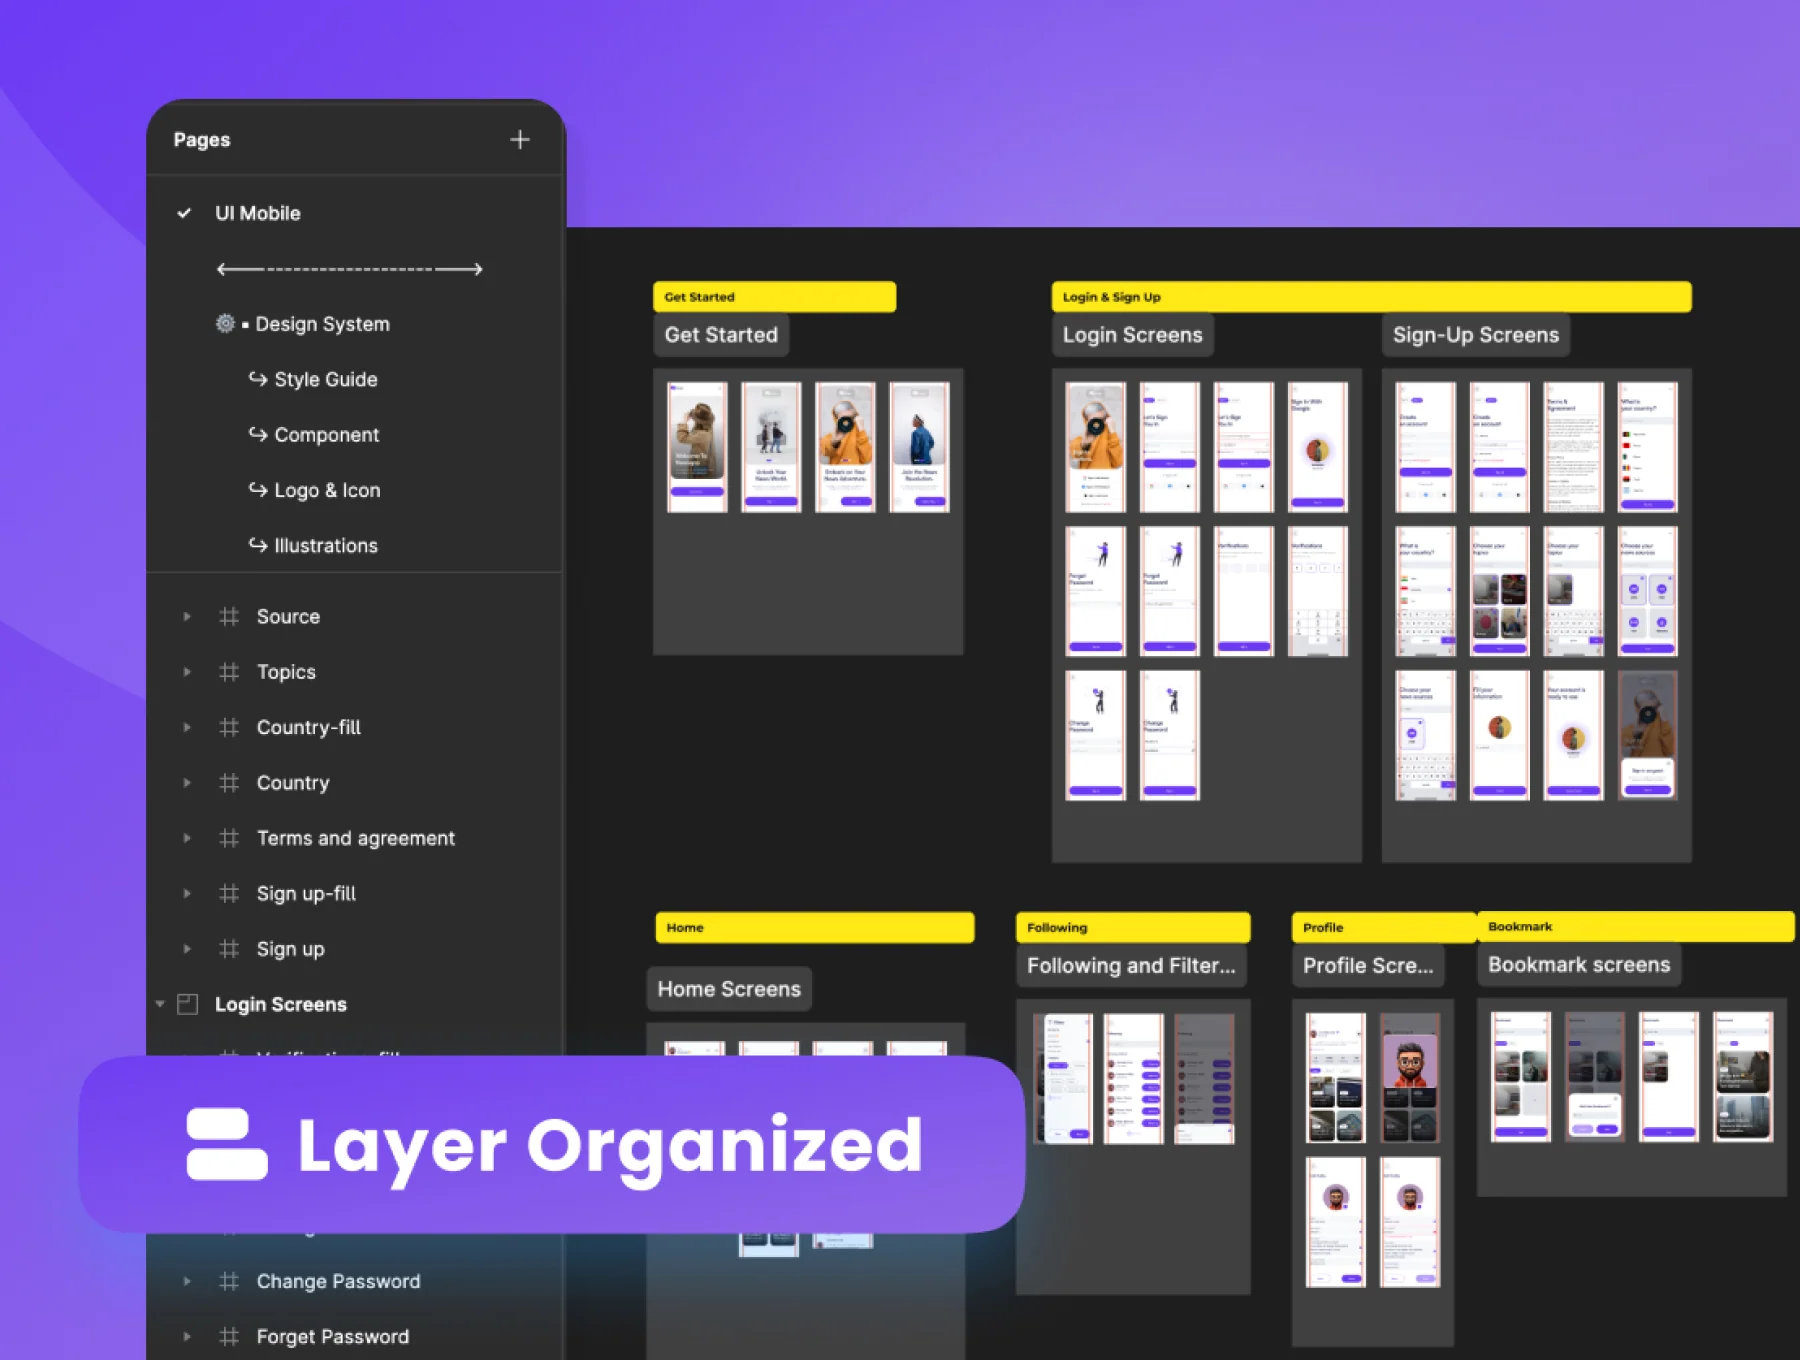The image size is (1800, 1360).
Task: Click the yellow Login & Sign Up bar
Action: pyautogui.click(x=1371, y=297)
